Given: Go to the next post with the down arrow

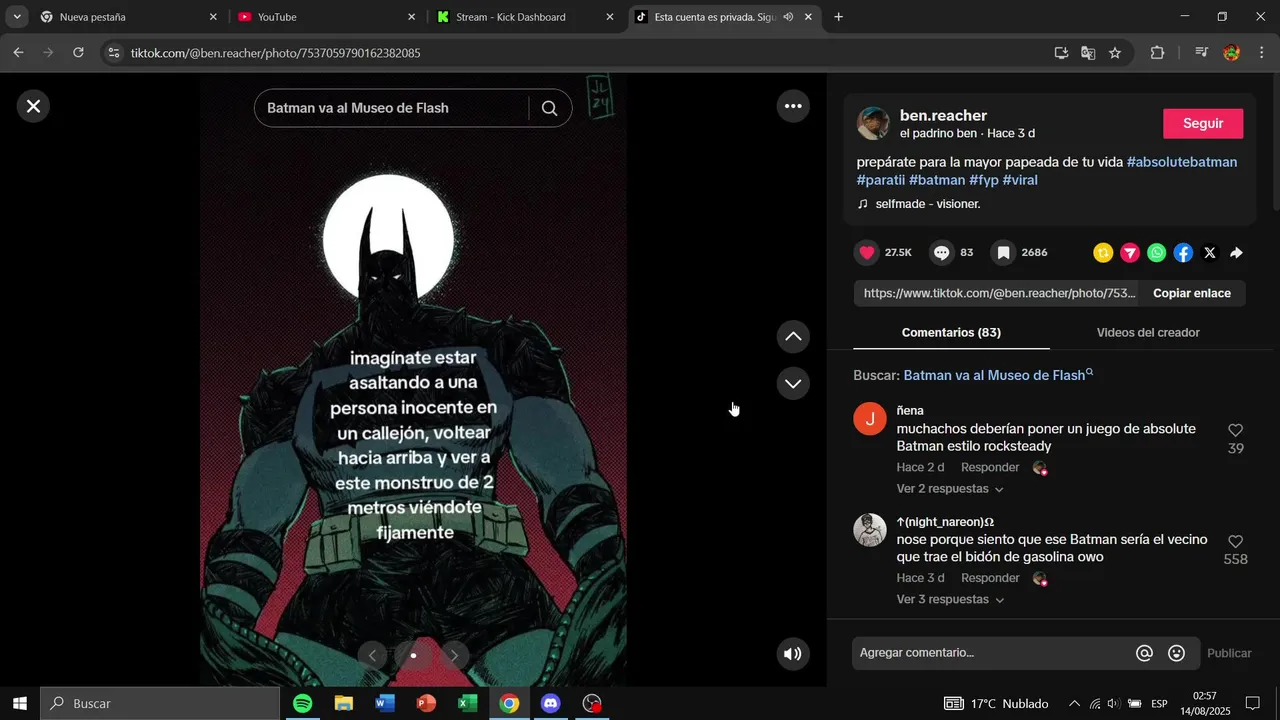Looking at the screenshot, I should point(793,383).
